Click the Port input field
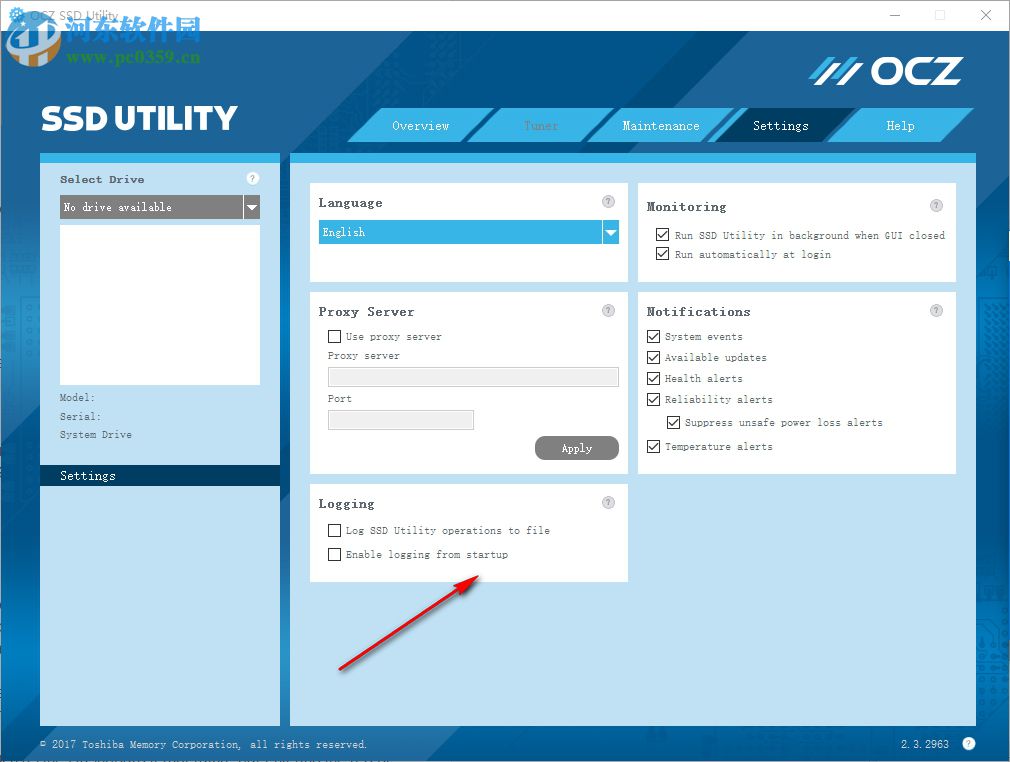This screenshot has width=1010, height=762. pyautogui.click(x=400, y=419)
